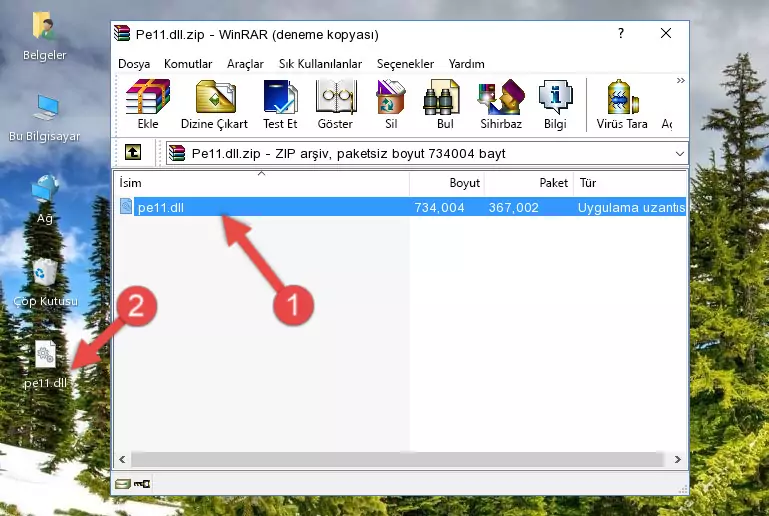Click the WinRAR title bar help button
The height and width of the screenshot is (516, 769).
[621, 33]
